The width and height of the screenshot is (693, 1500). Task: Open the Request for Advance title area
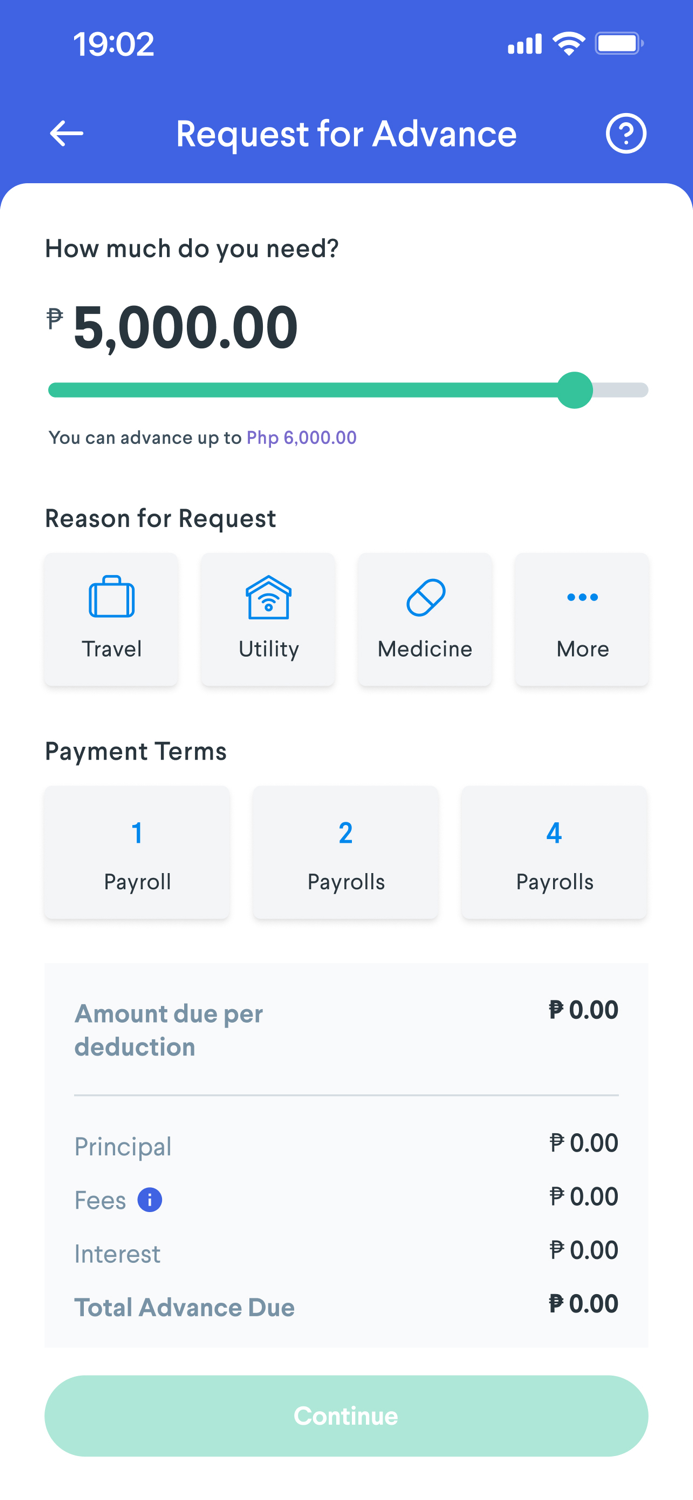(346, 133)
